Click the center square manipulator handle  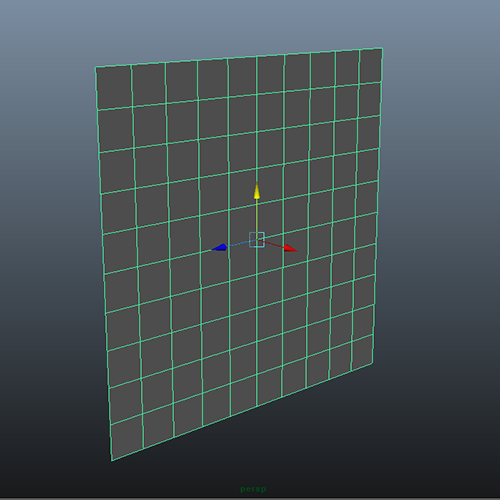(x=257, y=240)
